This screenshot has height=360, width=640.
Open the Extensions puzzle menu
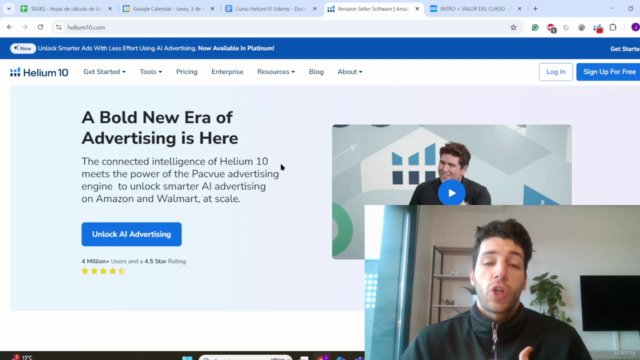click(613, 27)
